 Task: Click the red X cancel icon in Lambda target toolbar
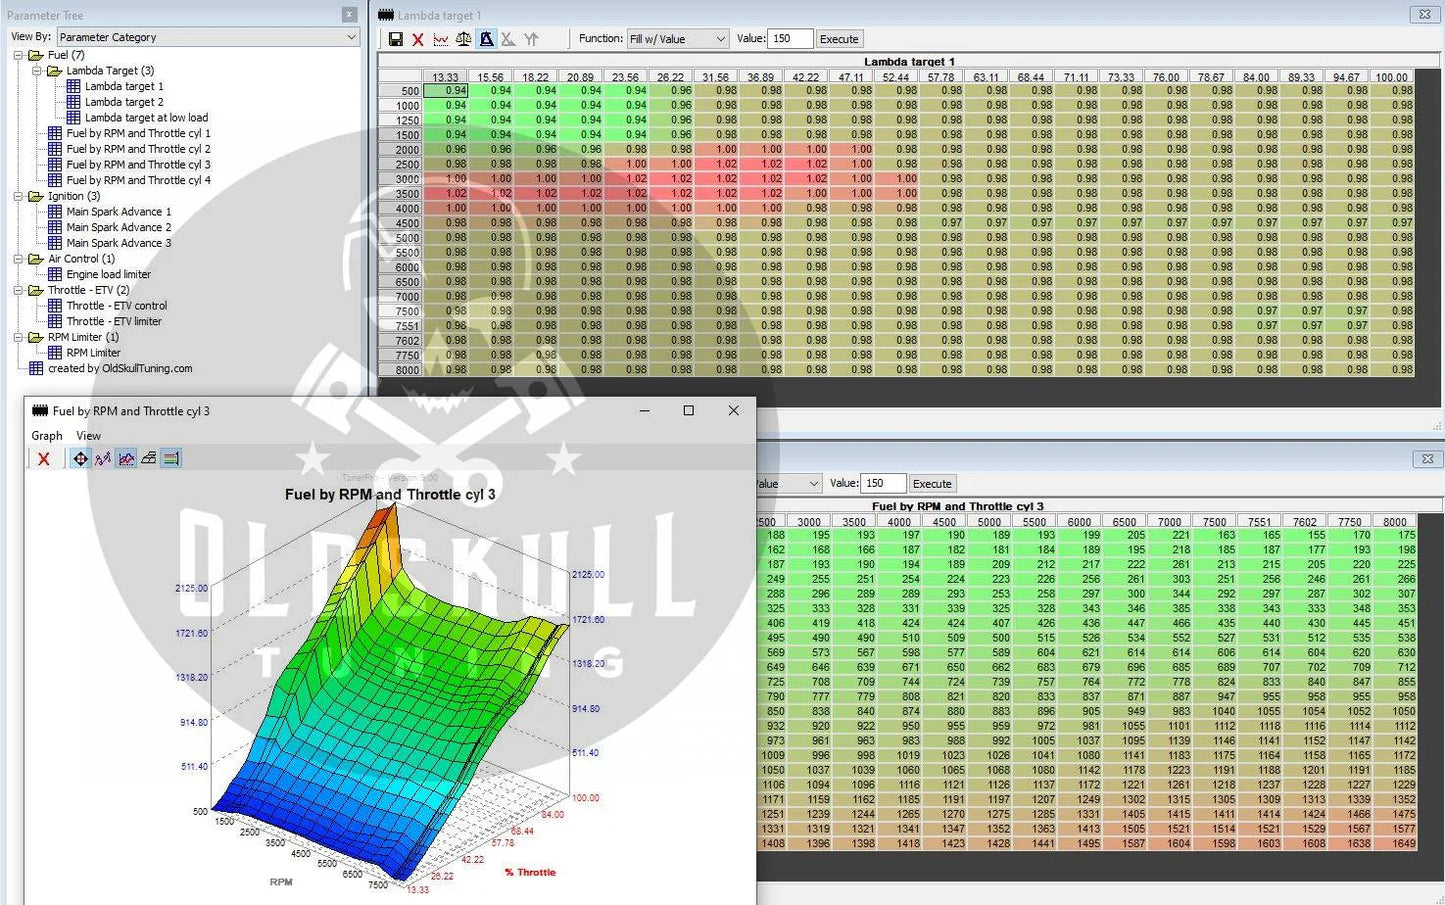pyautogui.click(x=418, y=39)
